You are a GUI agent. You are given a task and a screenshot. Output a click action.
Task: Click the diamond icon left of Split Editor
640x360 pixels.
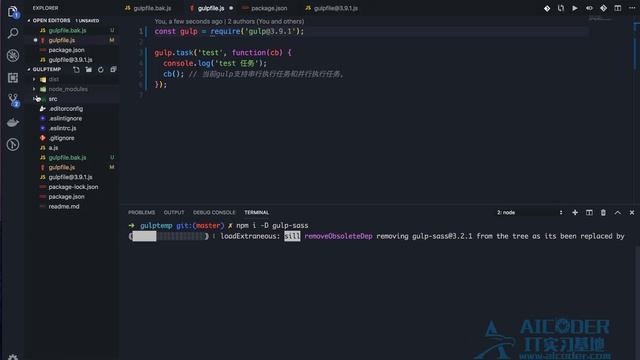603,8
